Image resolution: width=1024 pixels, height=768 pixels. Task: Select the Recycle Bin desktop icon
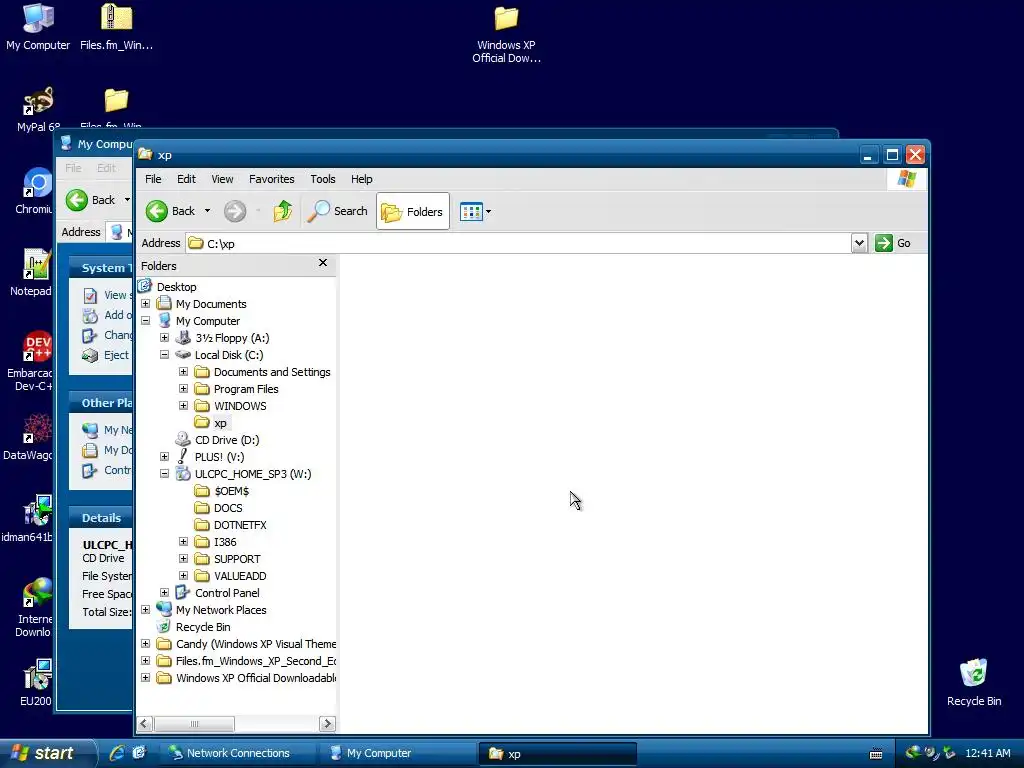[974, 682]
